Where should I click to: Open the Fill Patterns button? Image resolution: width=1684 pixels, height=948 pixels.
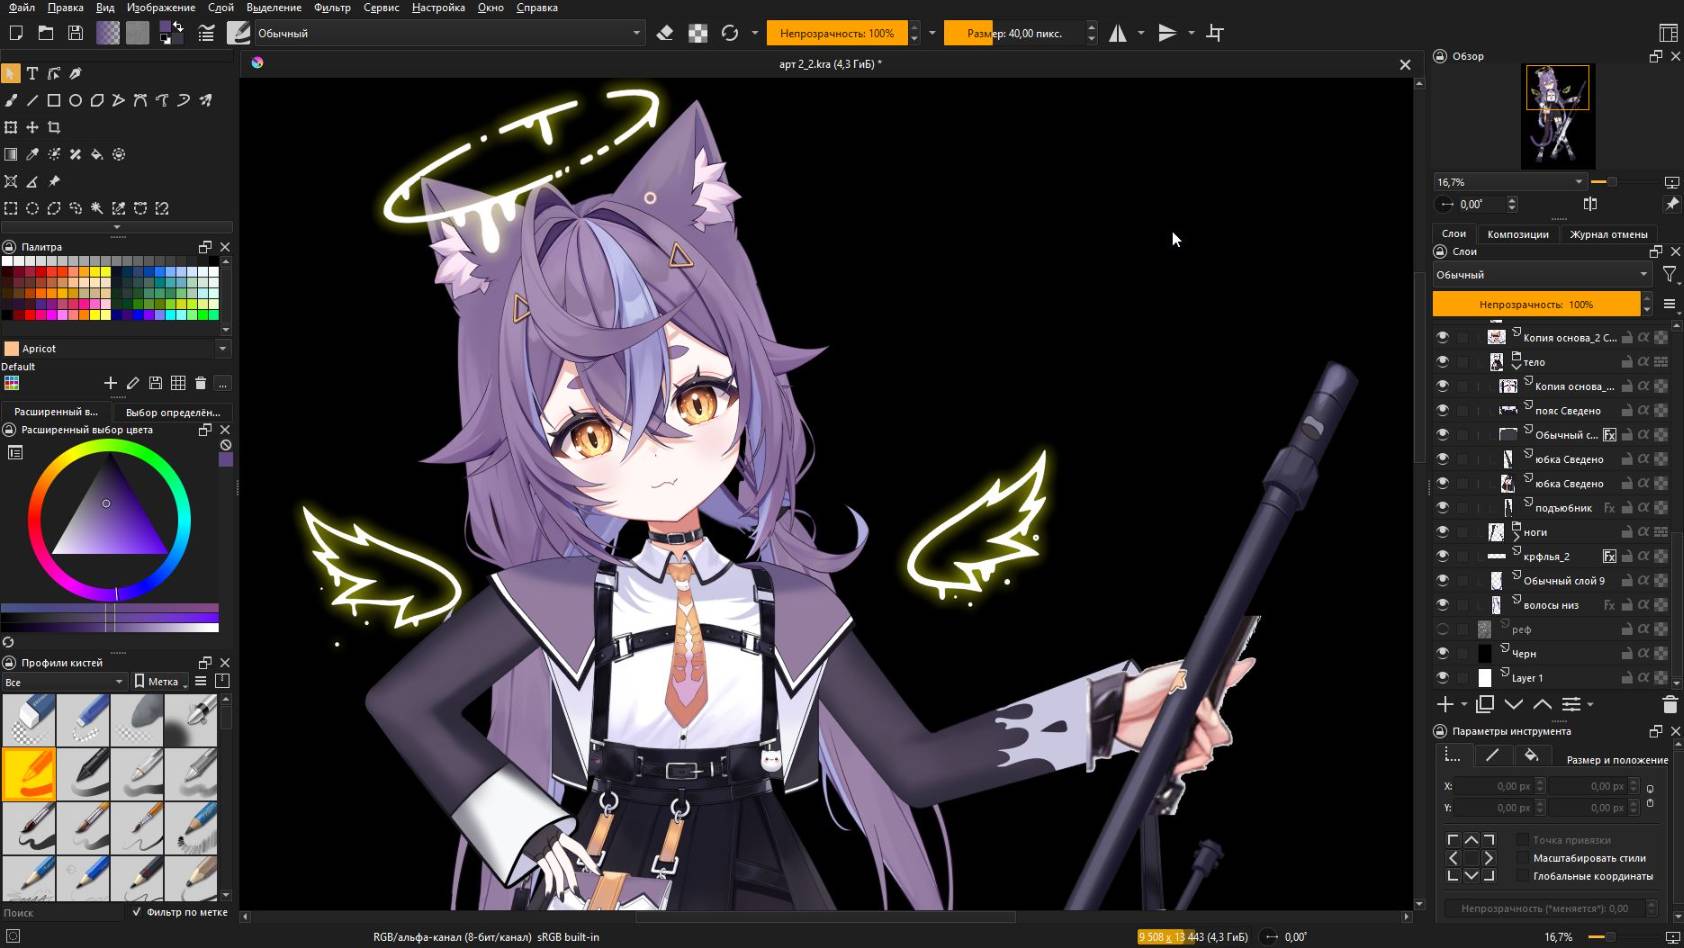(138, 33)
